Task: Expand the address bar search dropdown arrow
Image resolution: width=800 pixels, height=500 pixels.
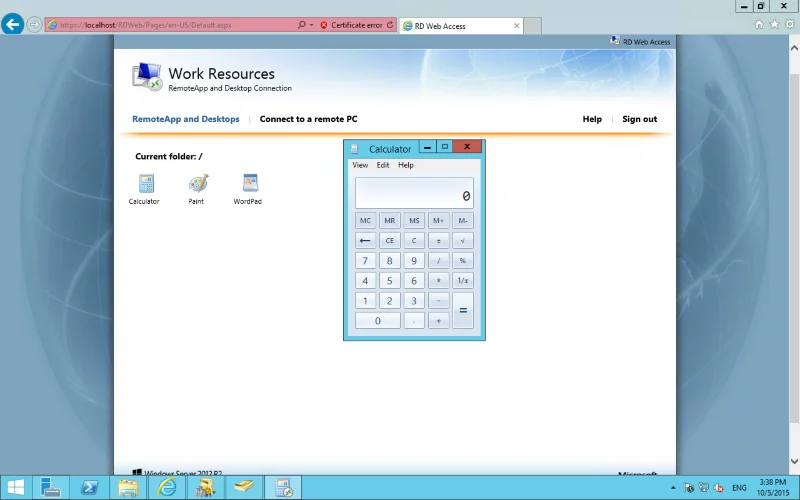Action: coord(311,25)
